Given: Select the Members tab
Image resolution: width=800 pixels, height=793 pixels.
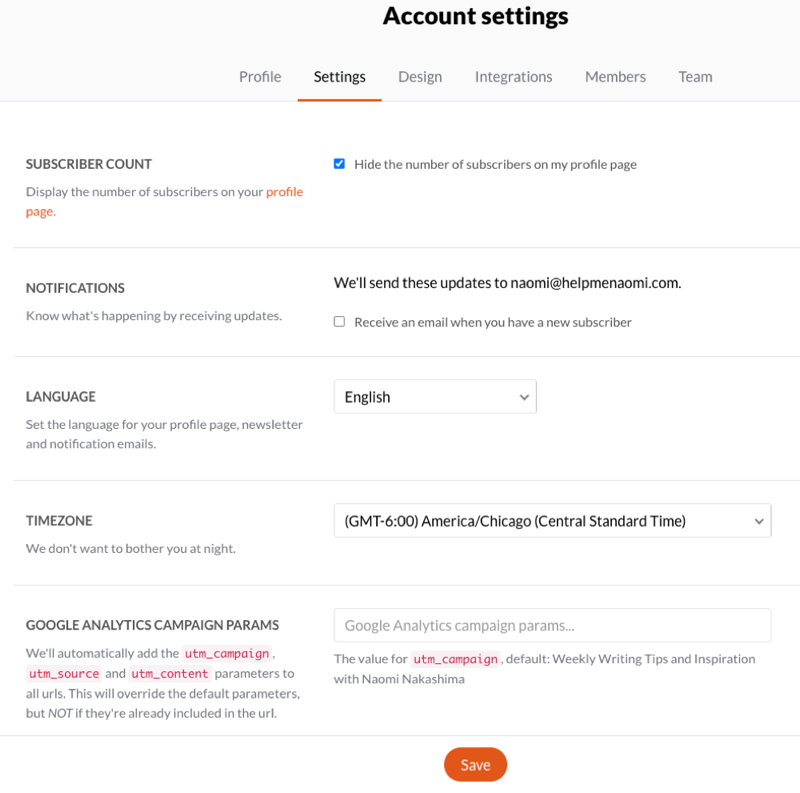Looking at the screenshot, I should [615, 77].
